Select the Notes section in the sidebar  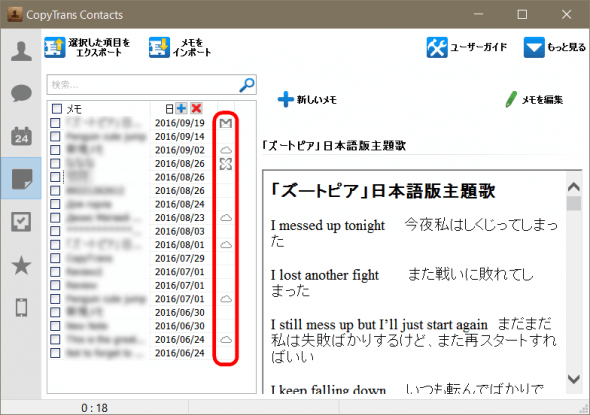click(x=21, y=178)
